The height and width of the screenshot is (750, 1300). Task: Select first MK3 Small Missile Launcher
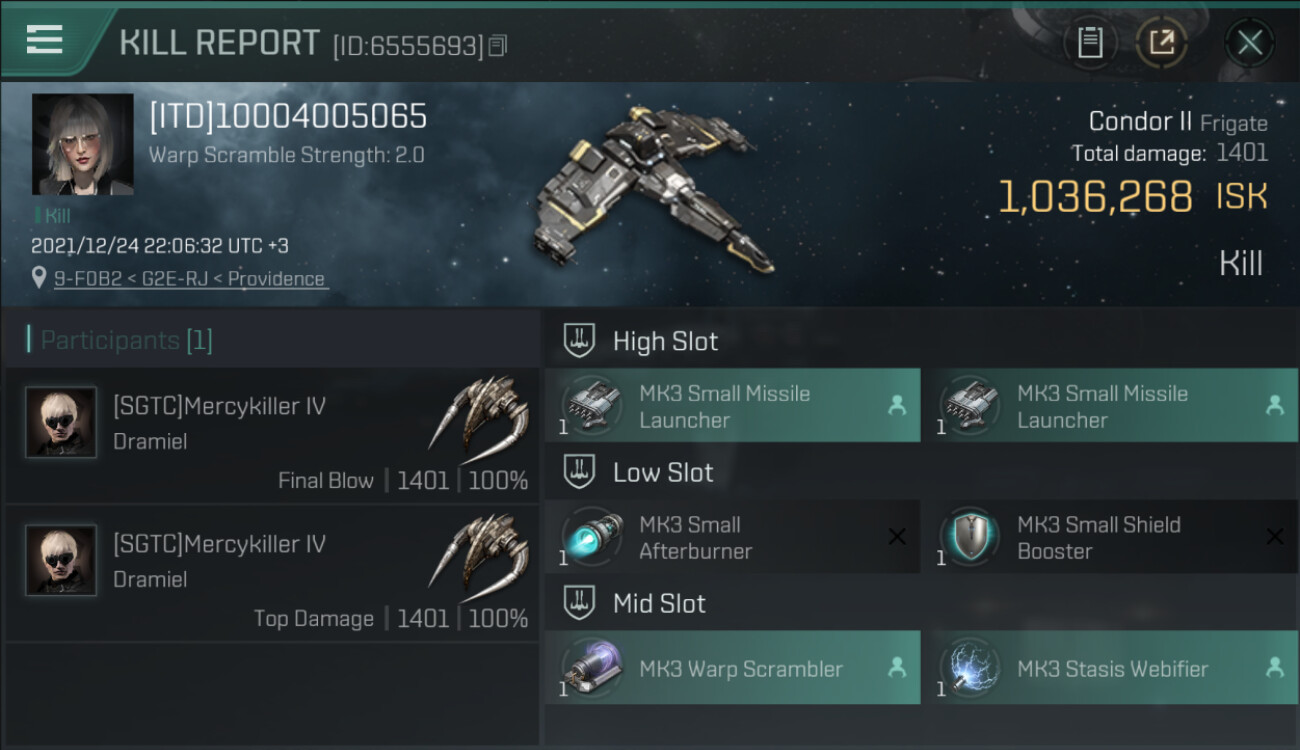tap(732, 406)
